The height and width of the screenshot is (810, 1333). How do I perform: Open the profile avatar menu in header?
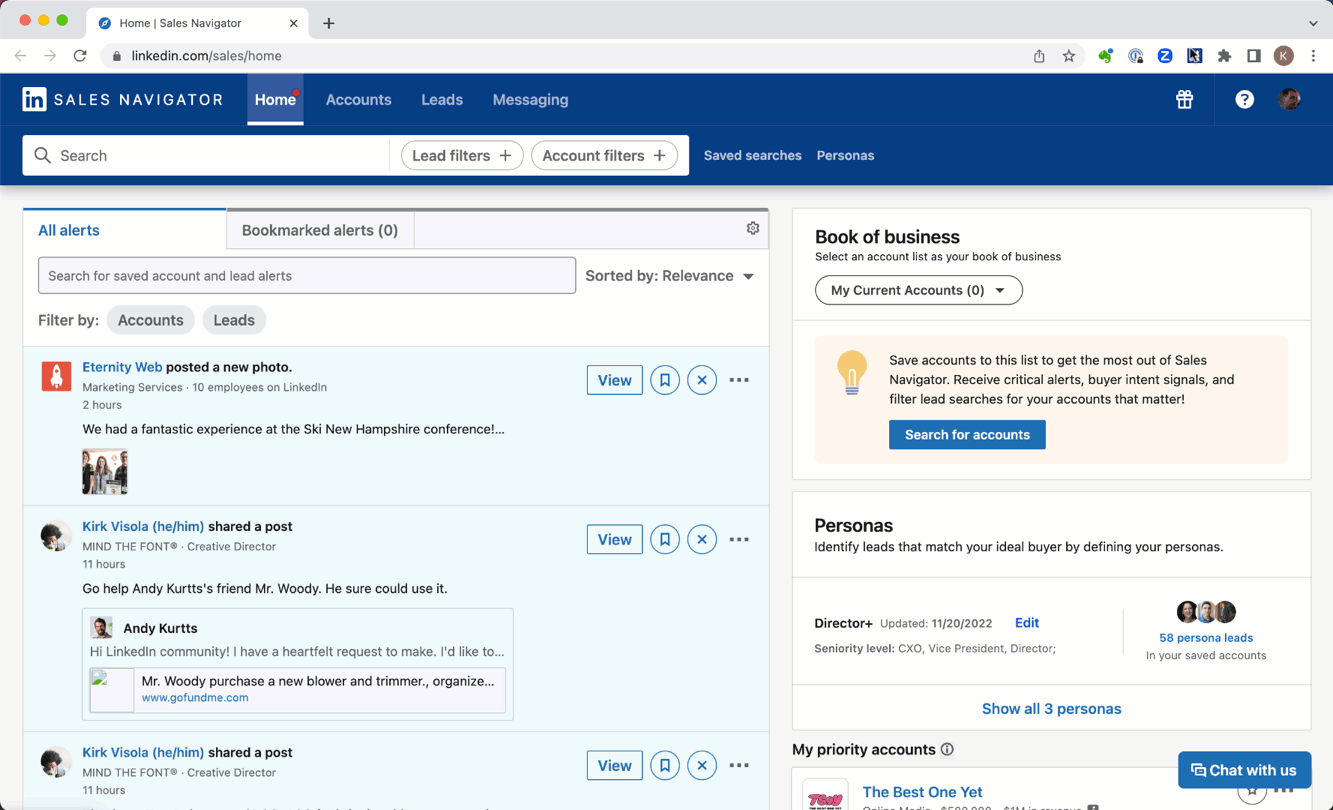(1290, 99)
